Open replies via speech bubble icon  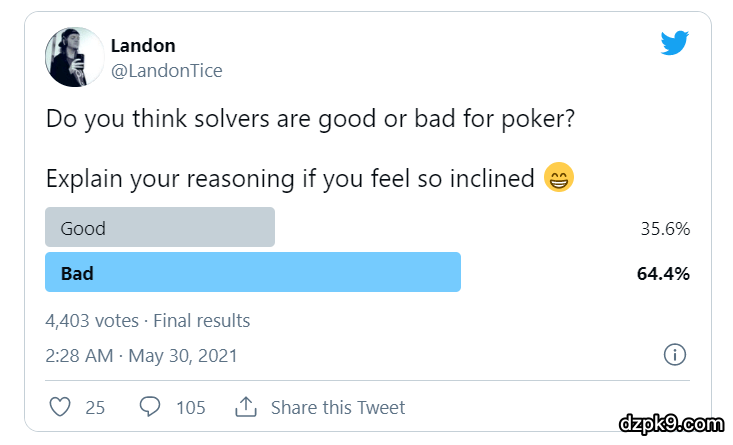click(x=150, y=407)
